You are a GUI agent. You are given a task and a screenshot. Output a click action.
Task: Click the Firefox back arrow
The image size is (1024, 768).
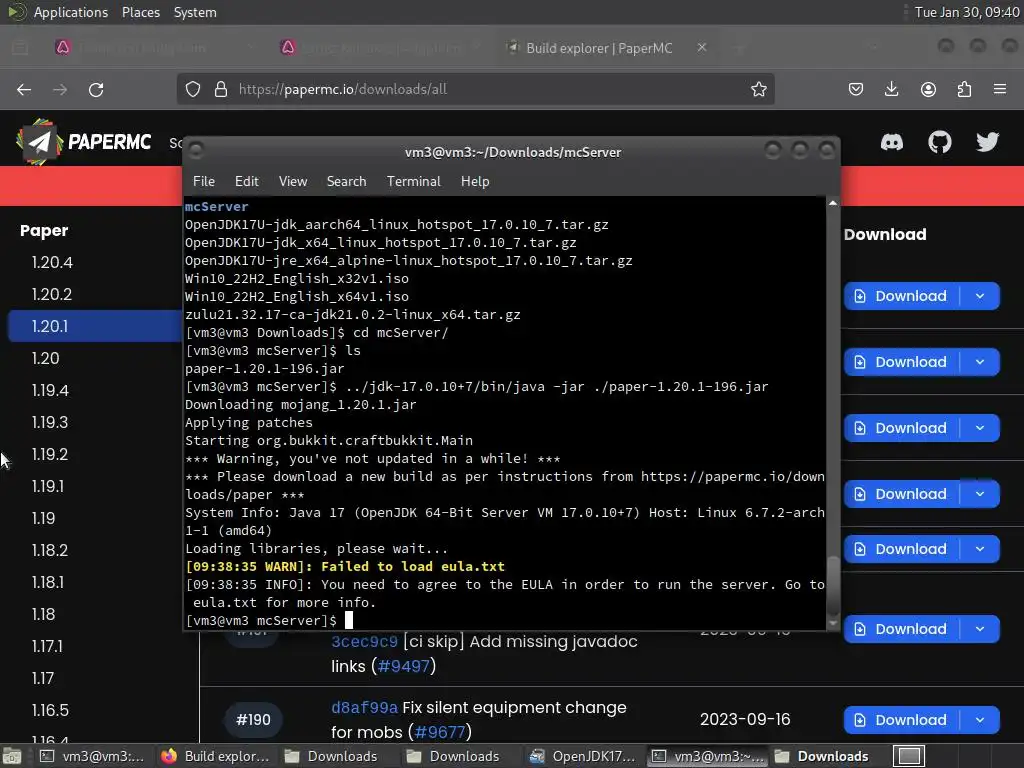pyautogui.click(x=24, y=89)
